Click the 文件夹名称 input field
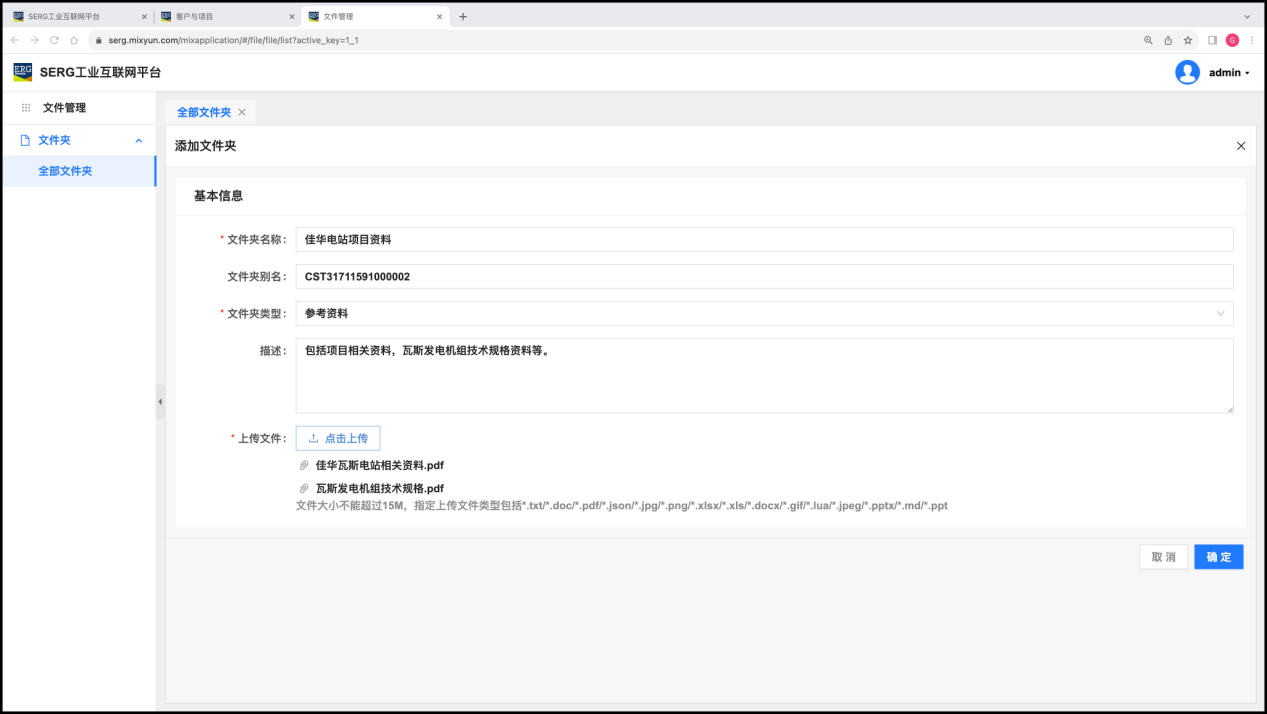Screen dimensions: 1267x714 (764, 240)
